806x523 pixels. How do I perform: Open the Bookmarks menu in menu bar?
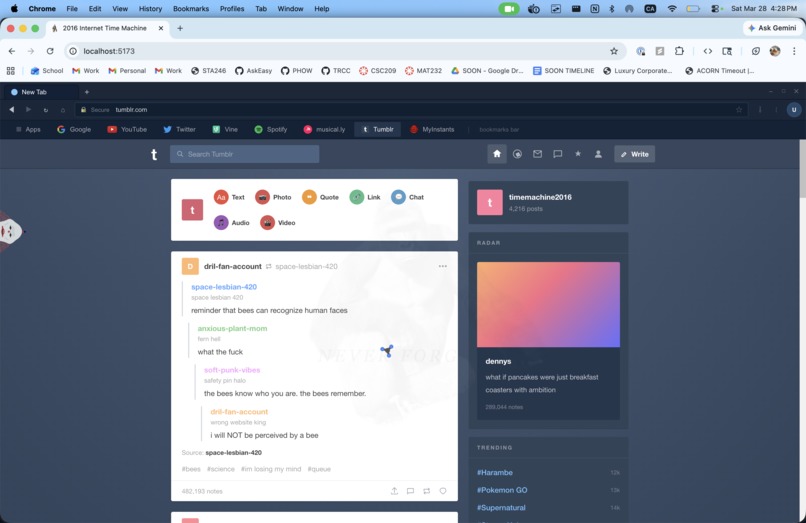pos(191,9)
